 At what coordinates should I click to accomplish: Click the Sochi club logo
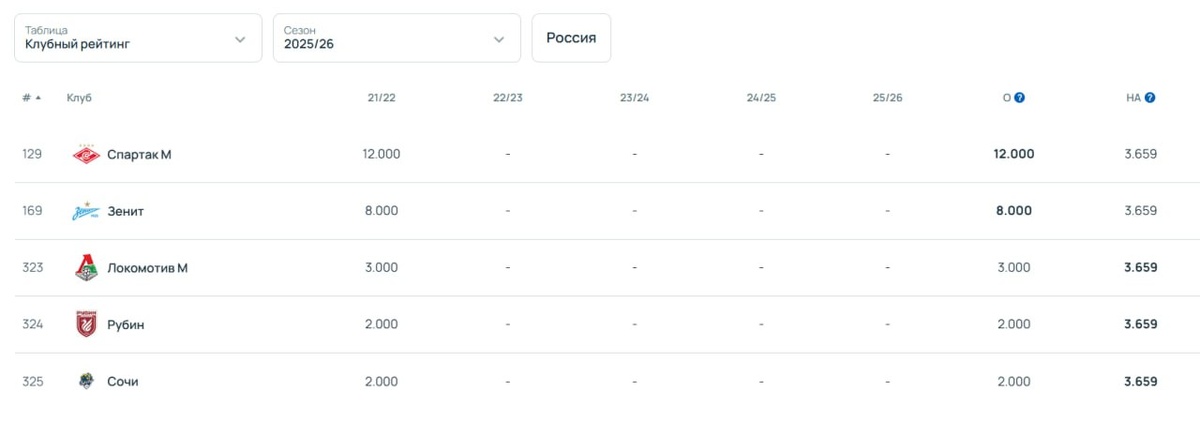pos(86,381)
